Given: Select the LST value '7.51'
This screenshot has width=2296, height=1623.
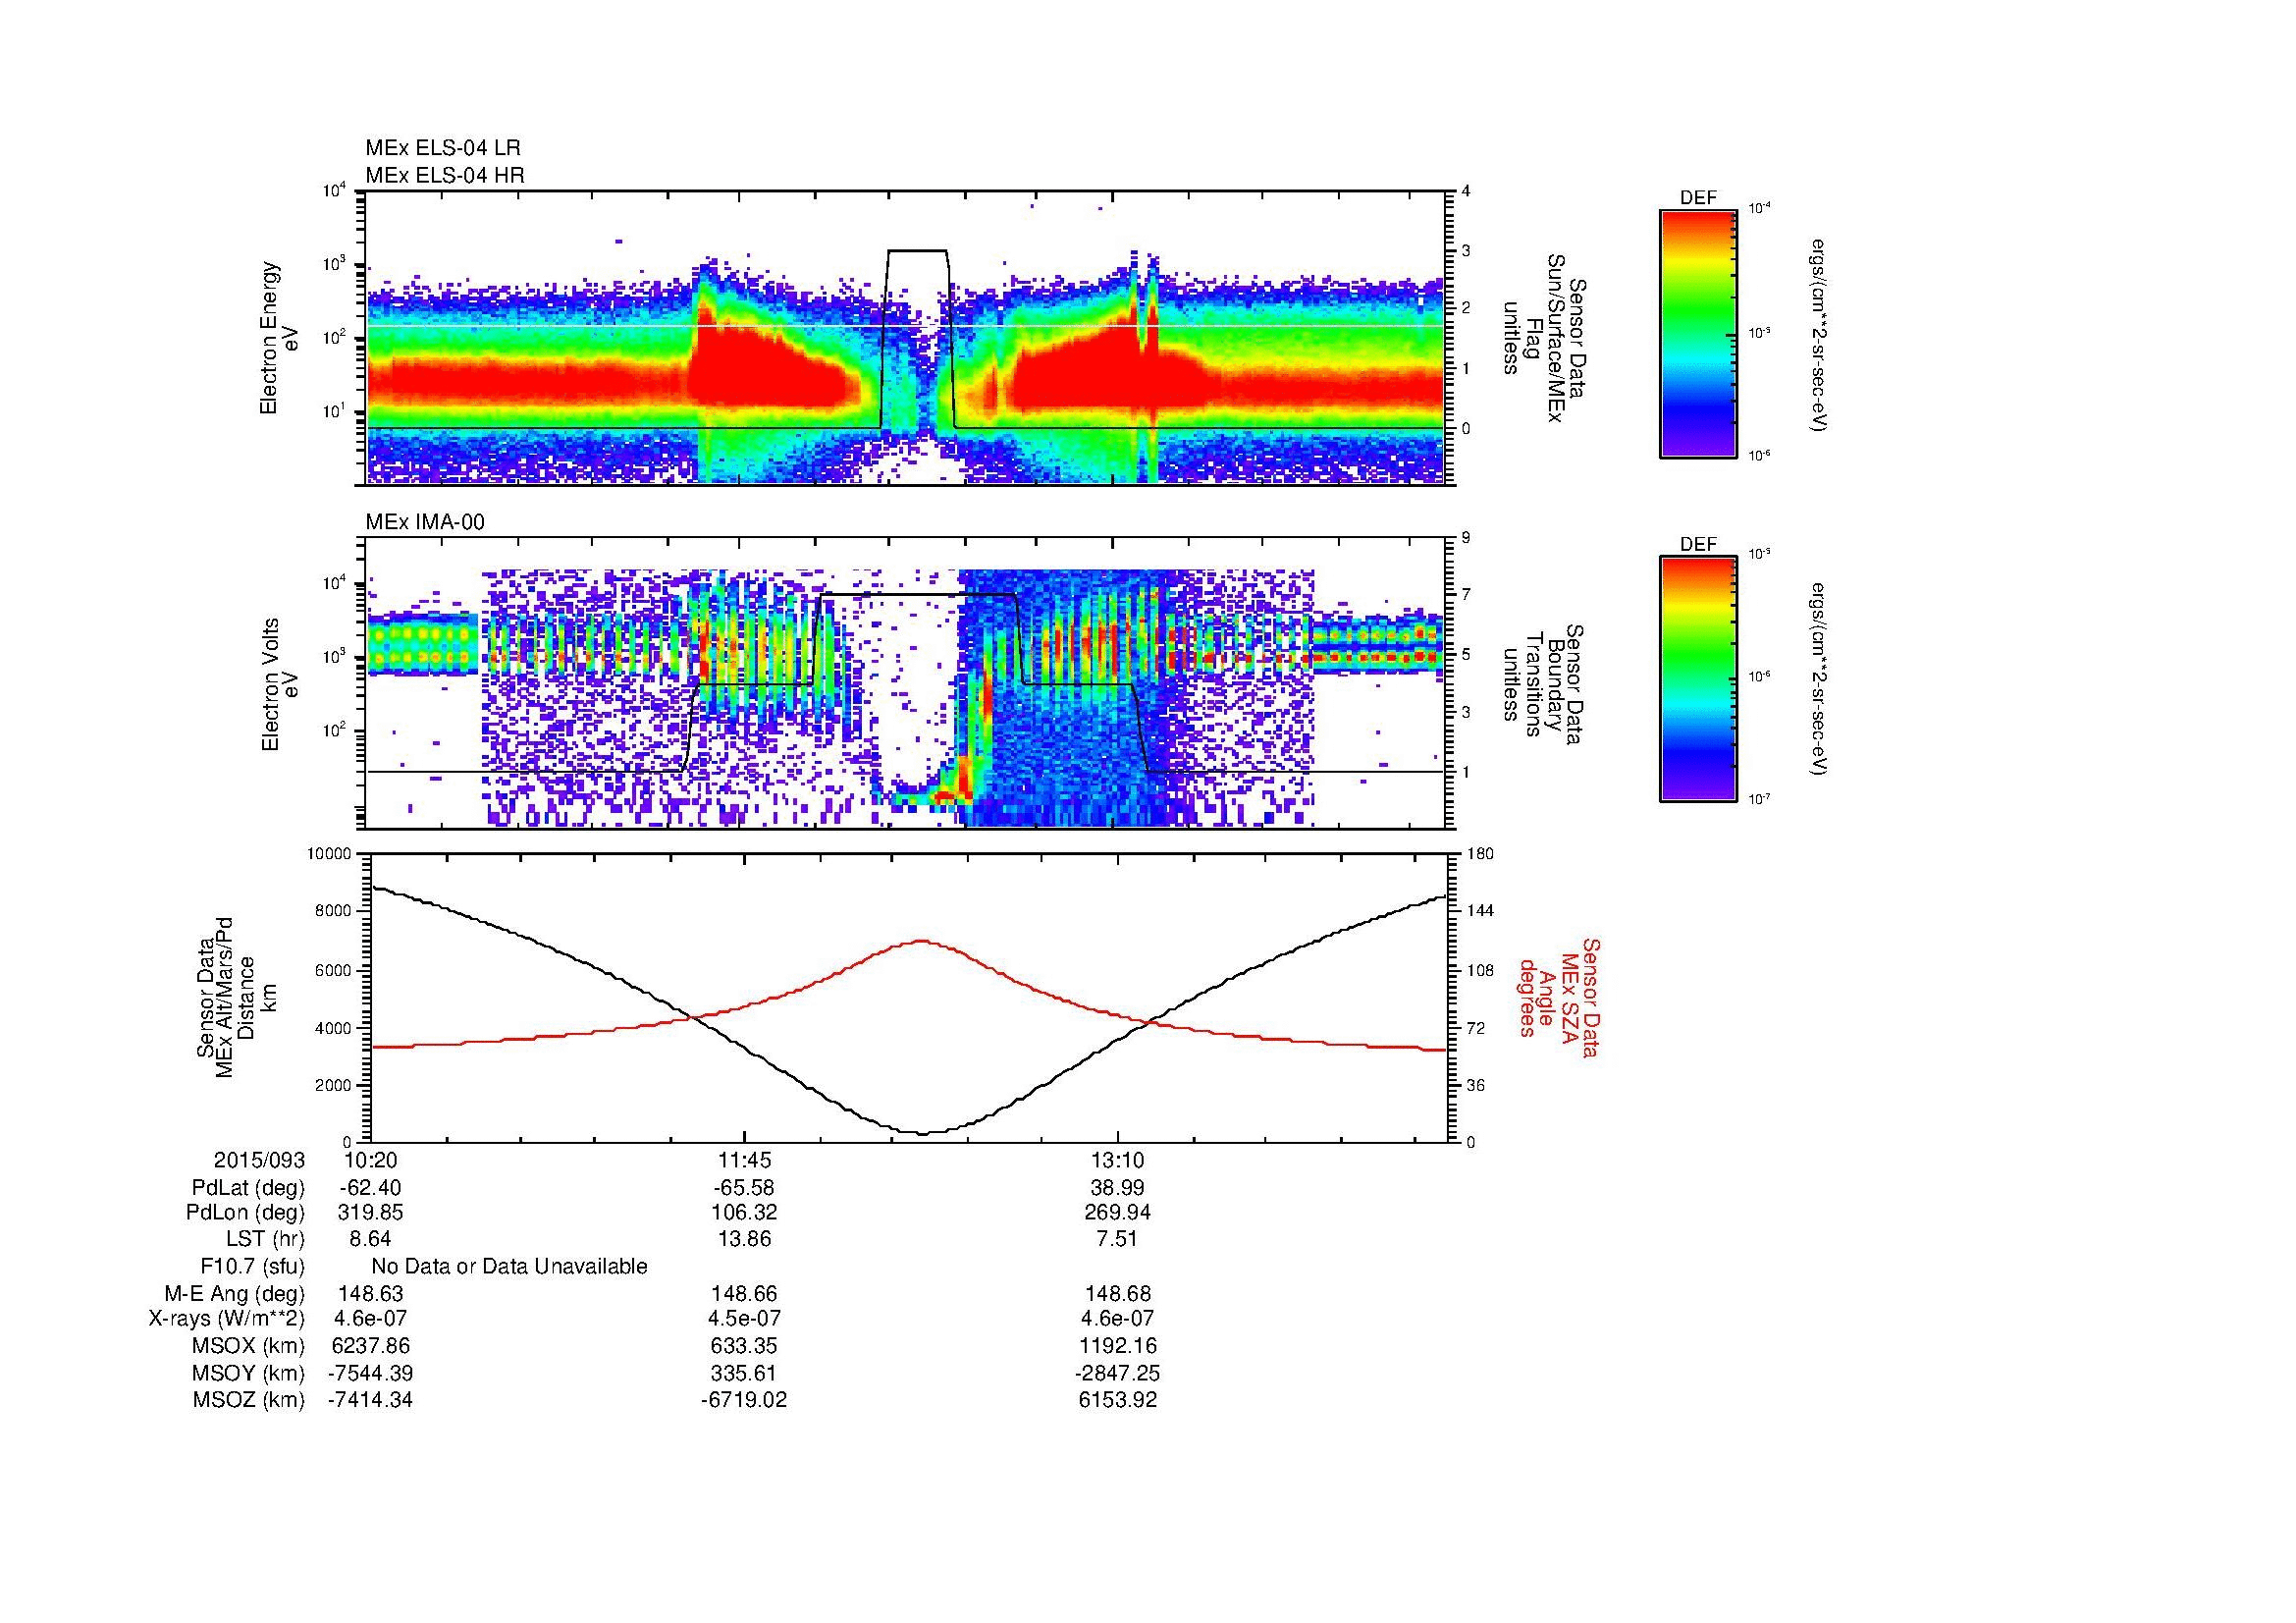Looking at the screenshot, I should pyautogui.click(x=1118, y=1239).
